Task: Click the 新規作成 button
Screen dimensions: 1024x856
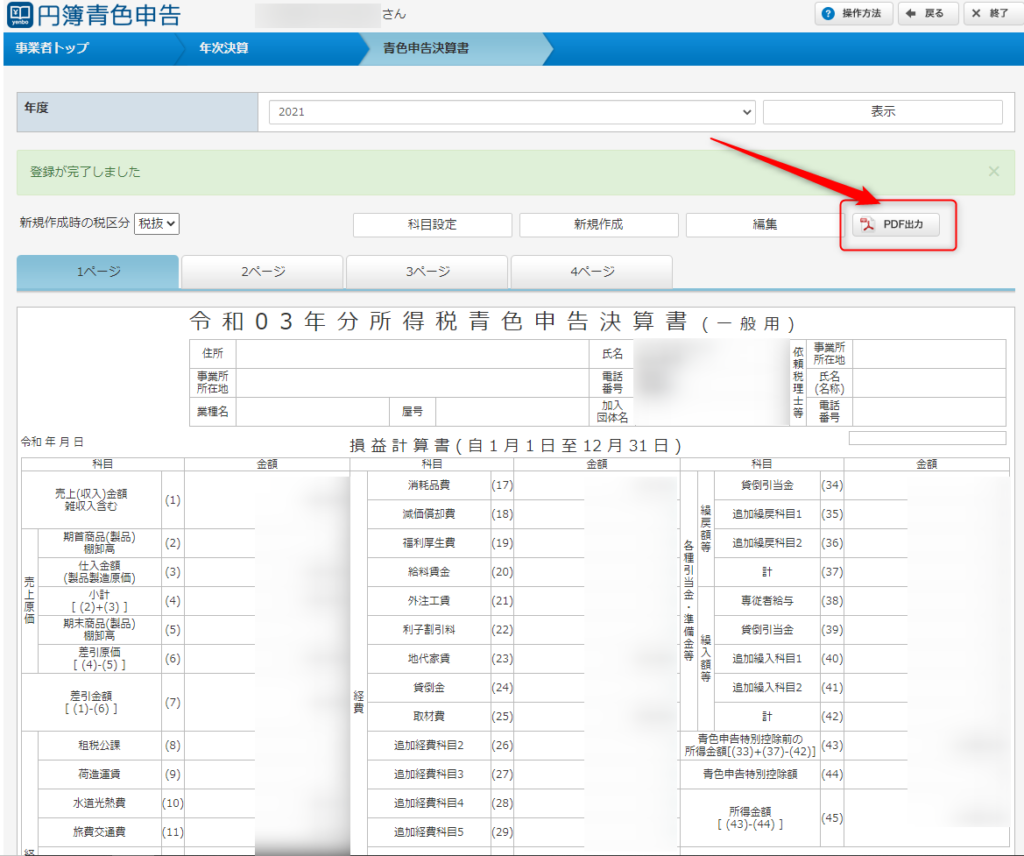Action: pos(598,225)
